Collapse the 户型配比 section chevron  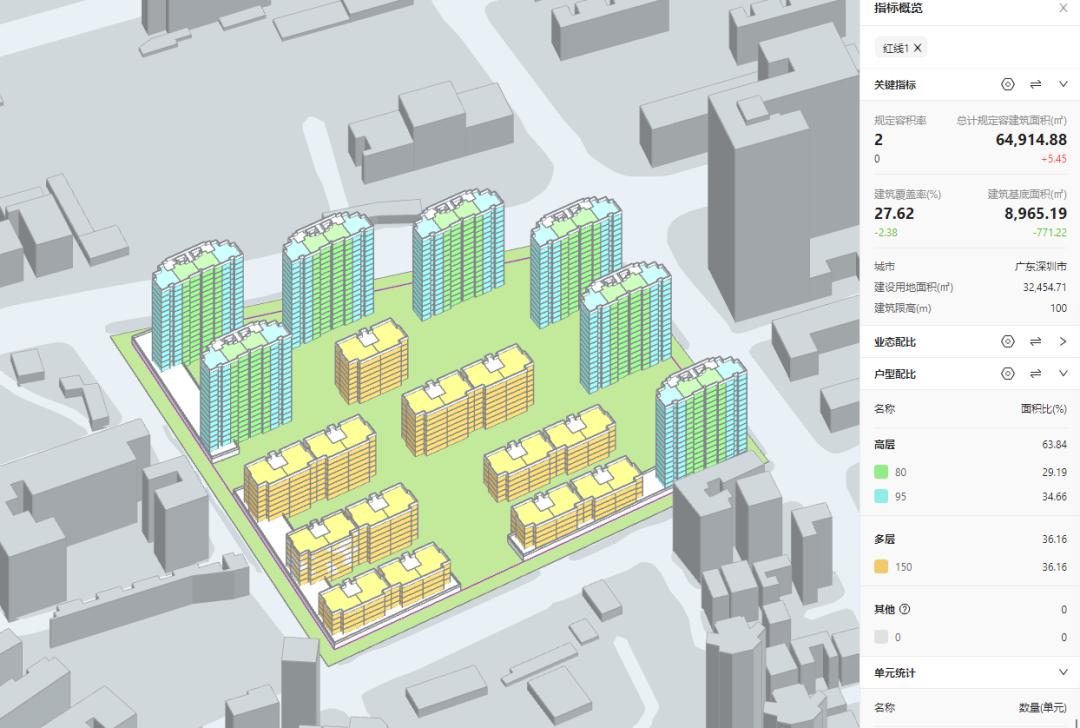(x=1063, y=374)
